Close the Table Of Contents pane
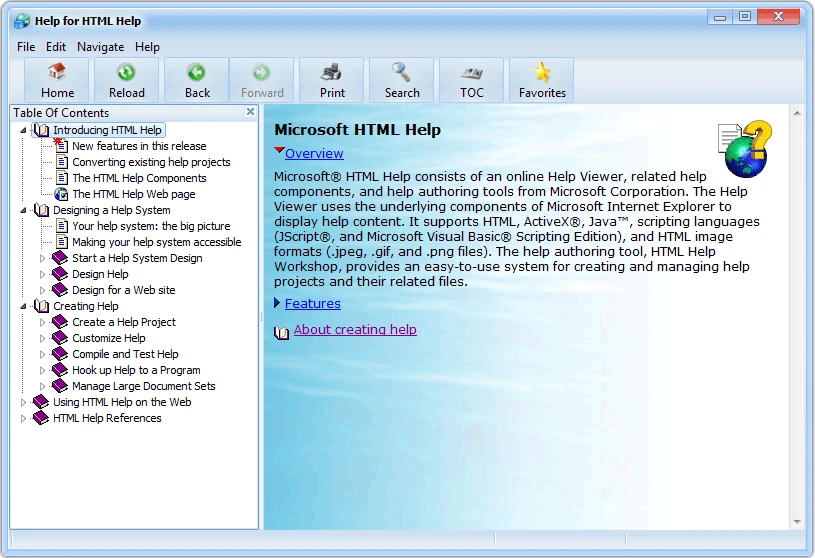815x558 pixels. pos(251,112)
